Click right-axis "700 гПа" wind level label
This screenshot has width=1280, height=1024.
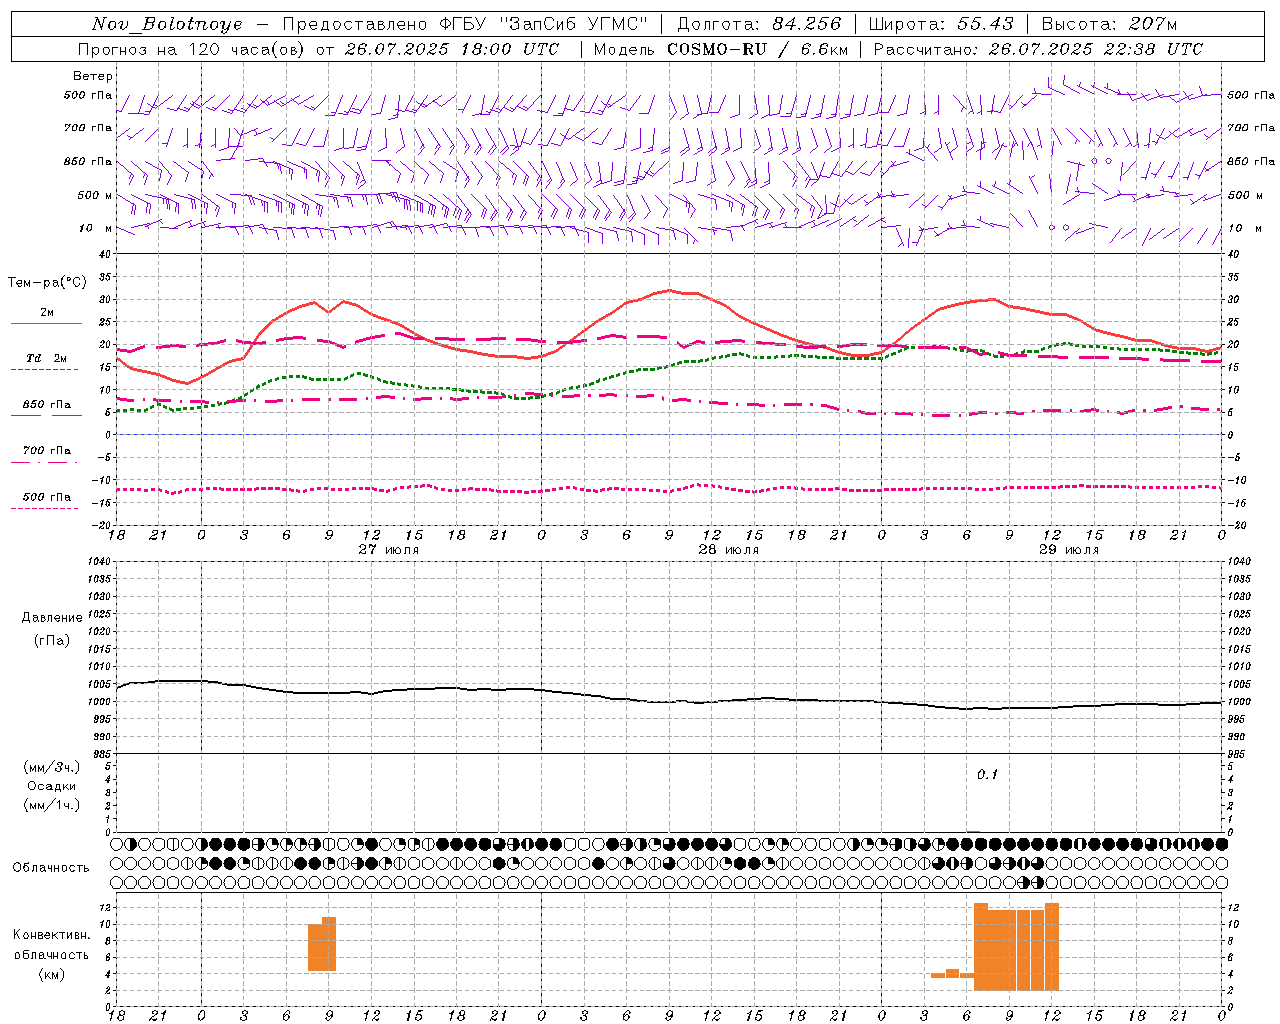[1251, 128]
